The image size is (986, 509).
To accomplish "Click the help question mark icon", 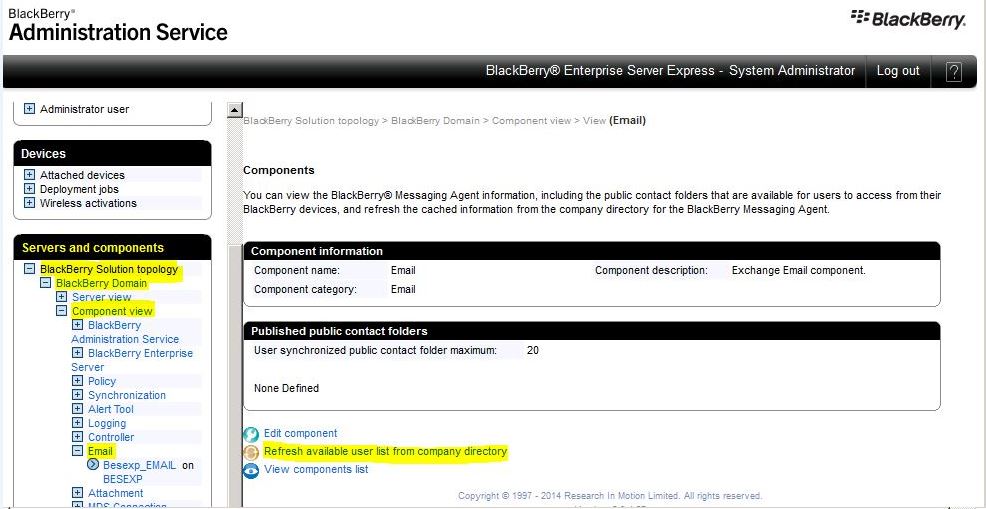I will [953, 72].
